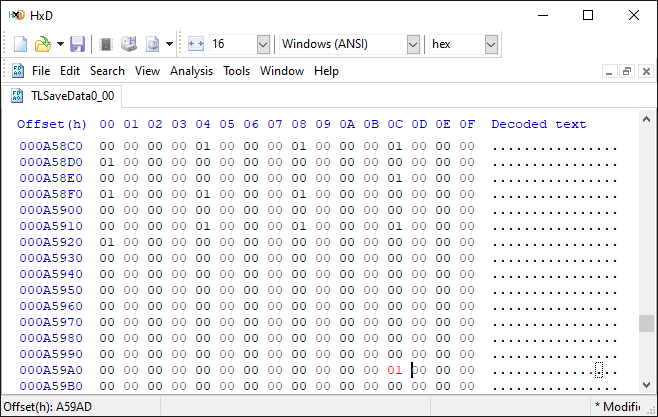Maximize the HxD main window

[588, 16]
